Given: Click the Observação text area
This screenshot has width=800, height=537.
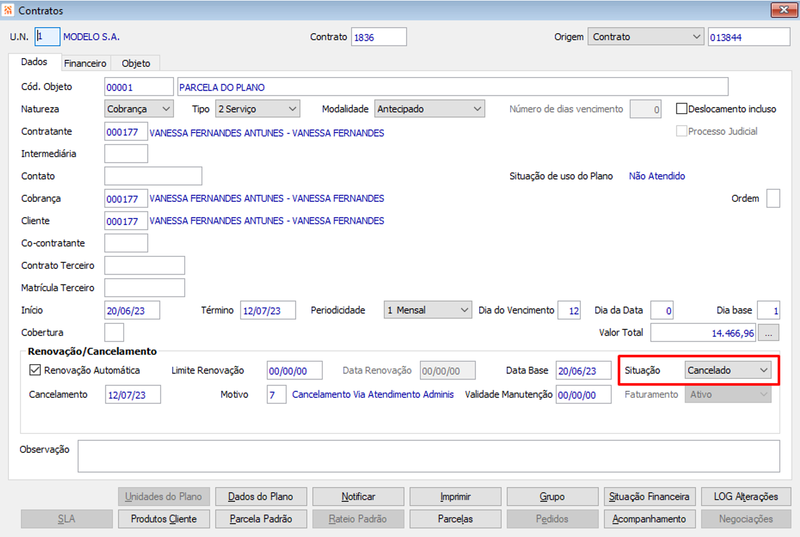Looking at the screenshot, I should click(x=429, y=456).
